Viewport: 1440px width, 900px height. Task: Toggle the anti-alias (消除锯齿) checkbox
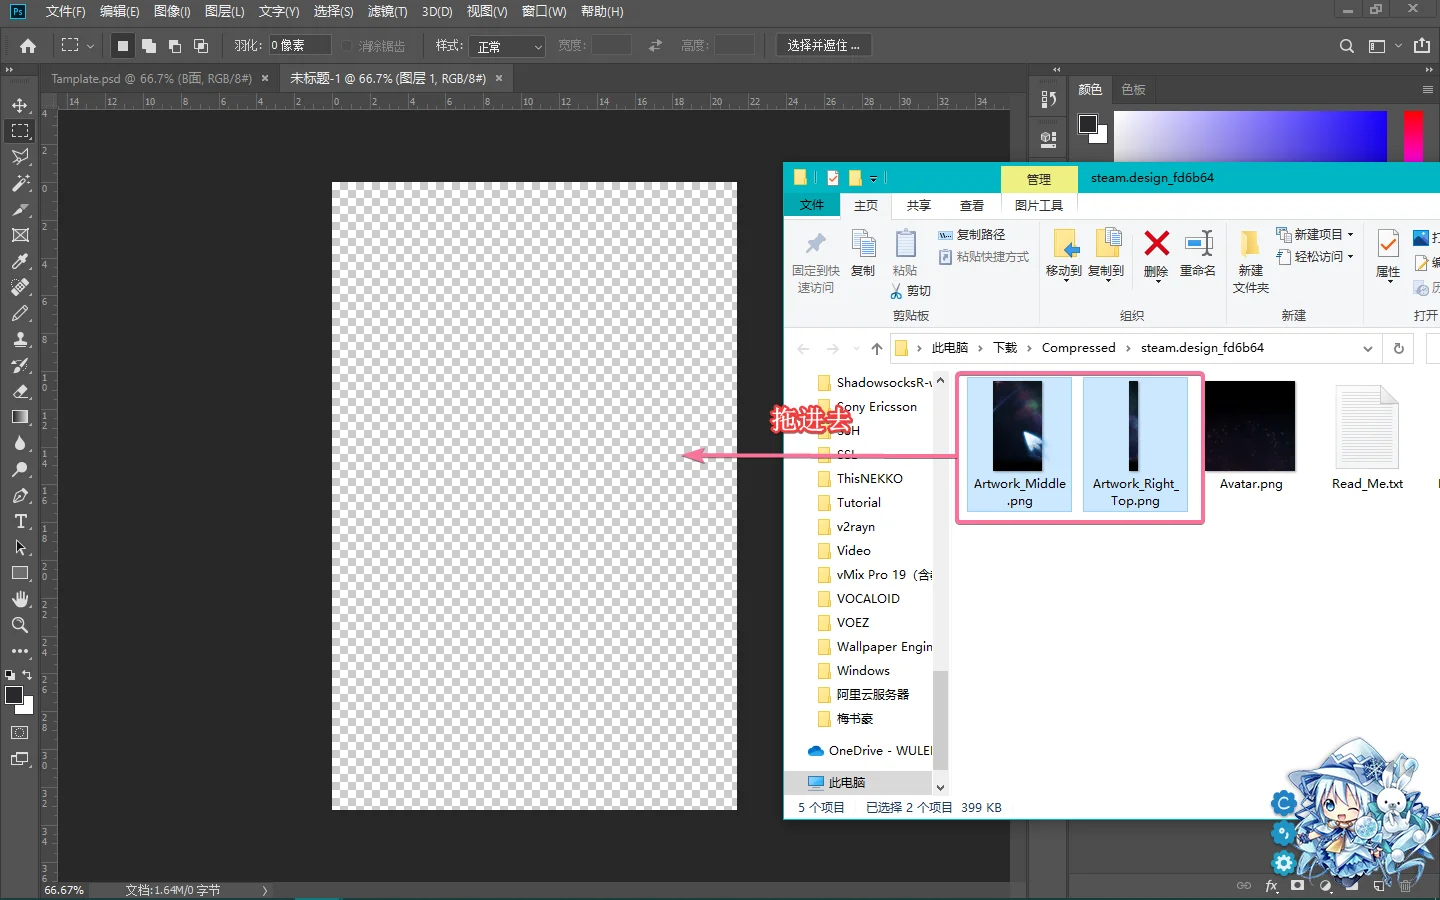point(347,46)
